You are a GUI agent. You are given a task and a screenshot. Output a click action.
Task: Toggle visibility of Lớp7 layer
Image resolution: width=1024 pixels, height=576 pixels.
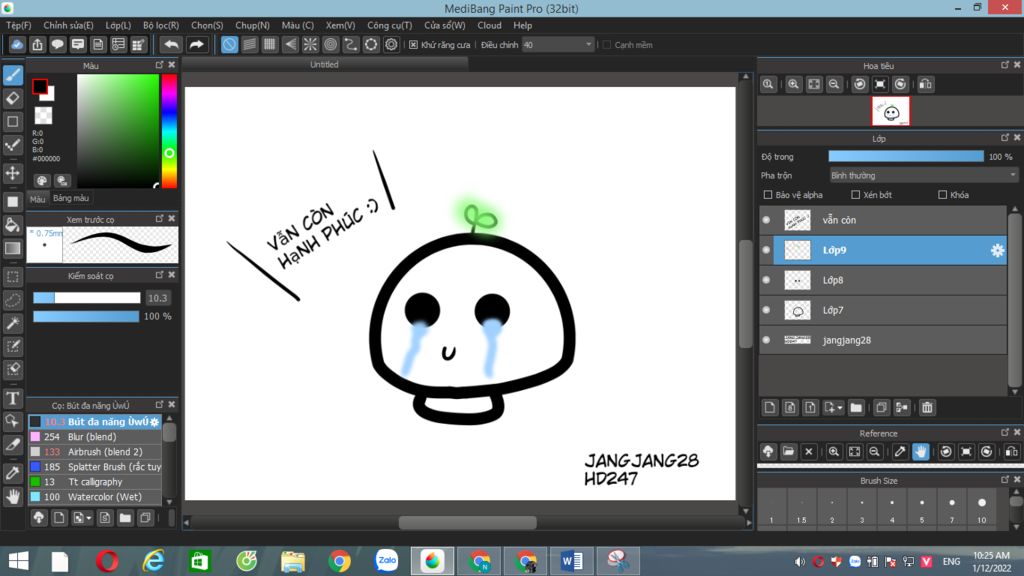[x=767, y=310]
